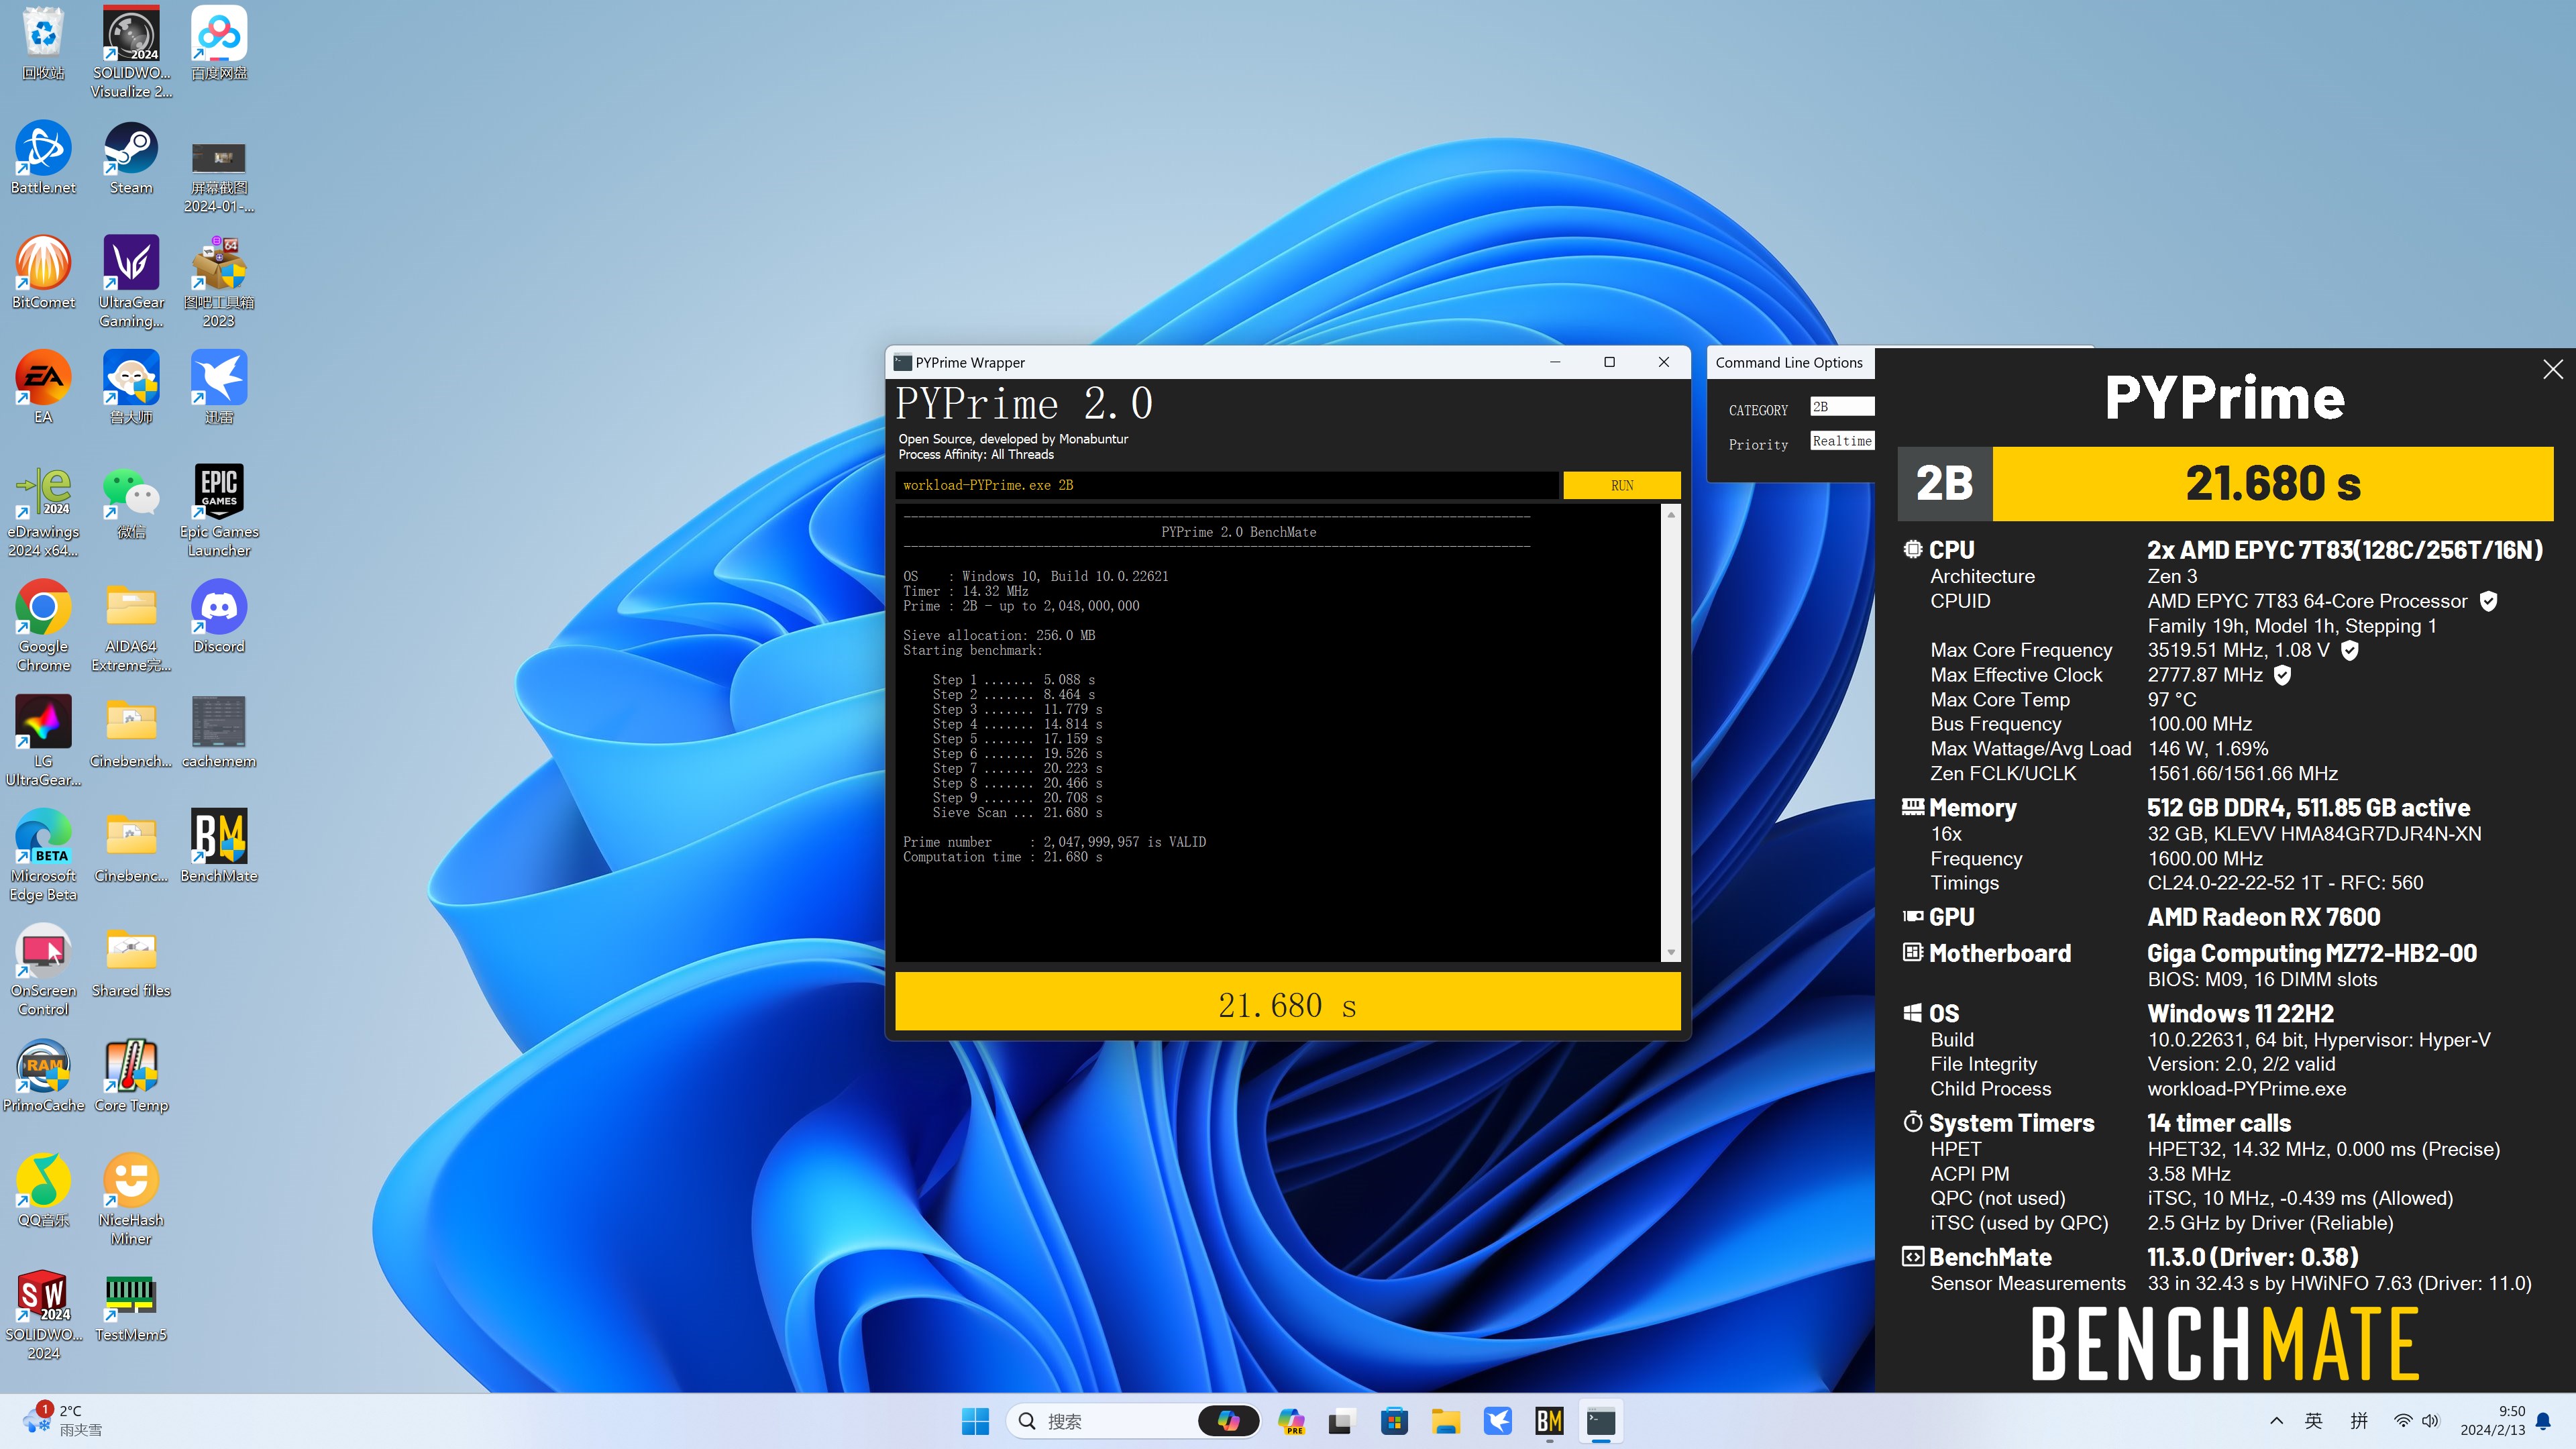This screenshot has height=1449, width=2576.
Task: Click scroll-up arrow in PYPrime console
Action: pyautogui.click(x=1670, y=514)
